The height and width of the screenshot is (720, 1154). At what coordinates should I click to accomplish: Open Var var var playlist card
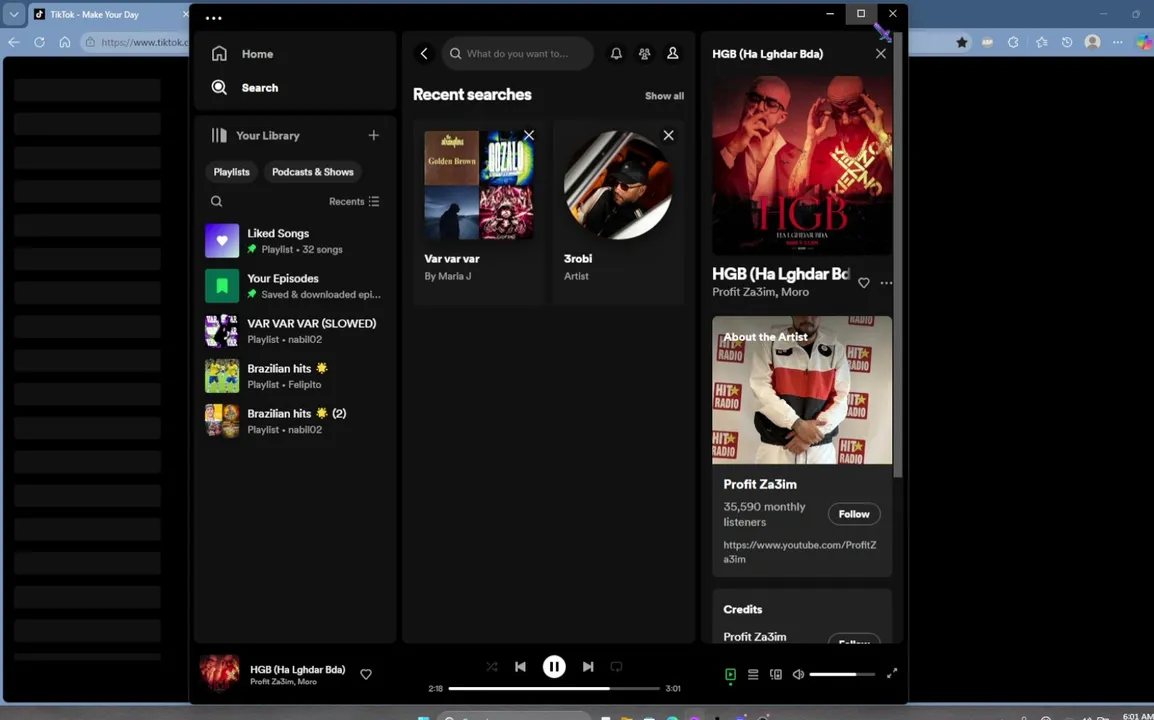[x=478, y=211]
